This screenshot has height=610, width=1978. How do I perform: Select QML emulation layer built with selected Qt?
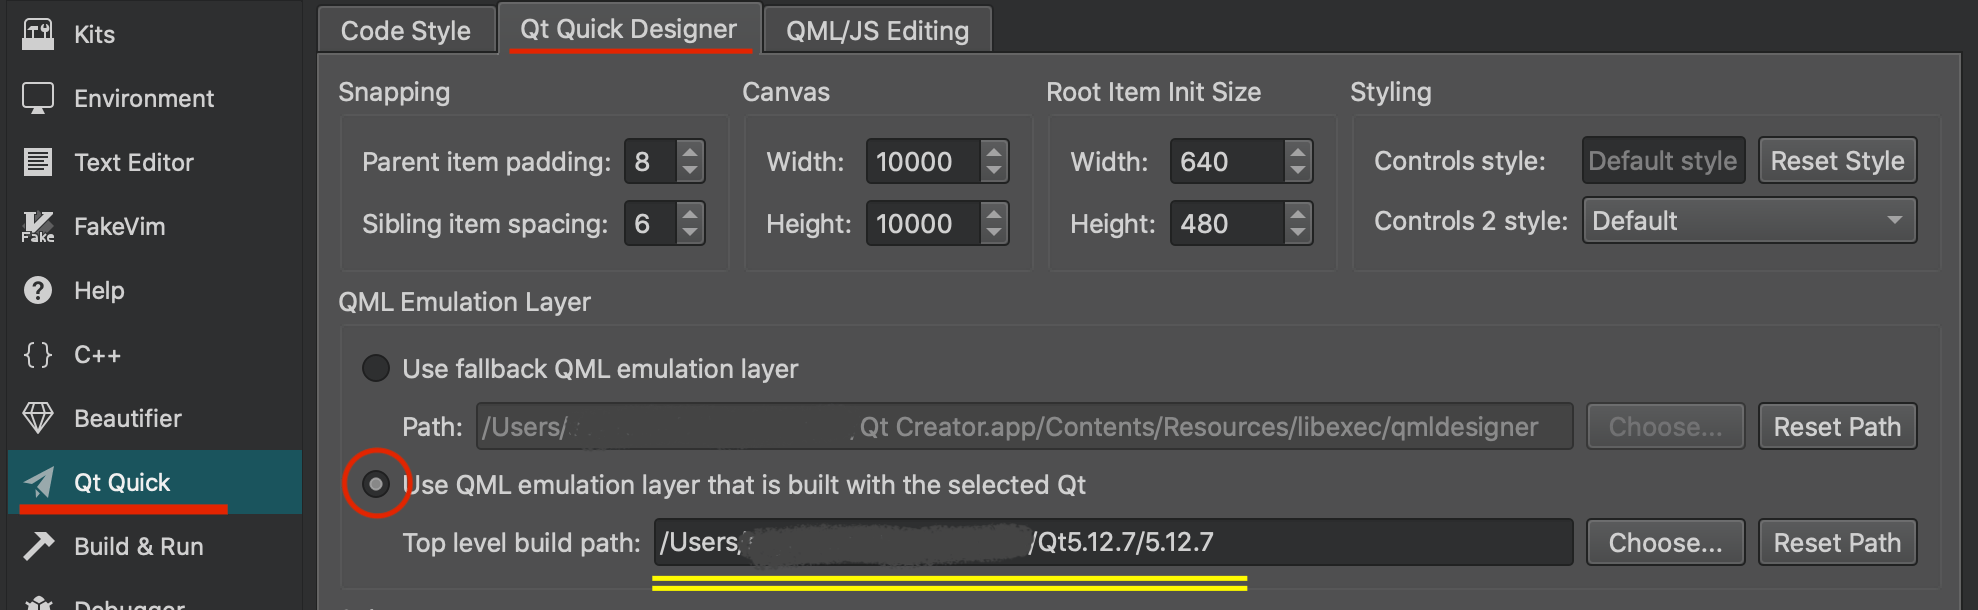[375, 484]
